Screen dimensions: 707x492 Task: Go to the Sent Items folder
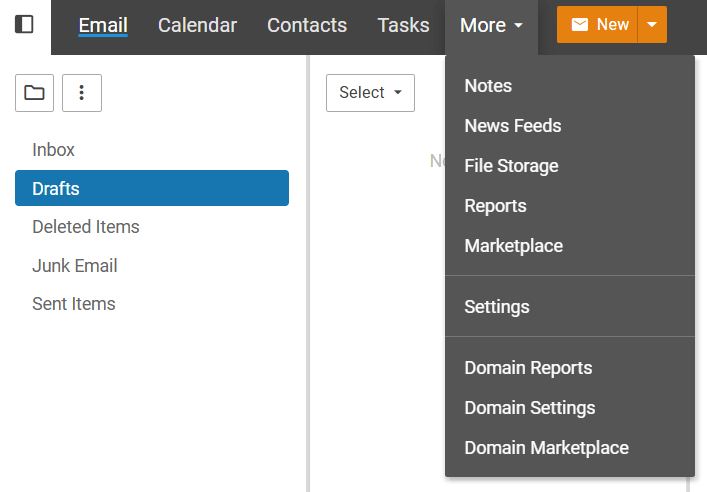[74, 304]
